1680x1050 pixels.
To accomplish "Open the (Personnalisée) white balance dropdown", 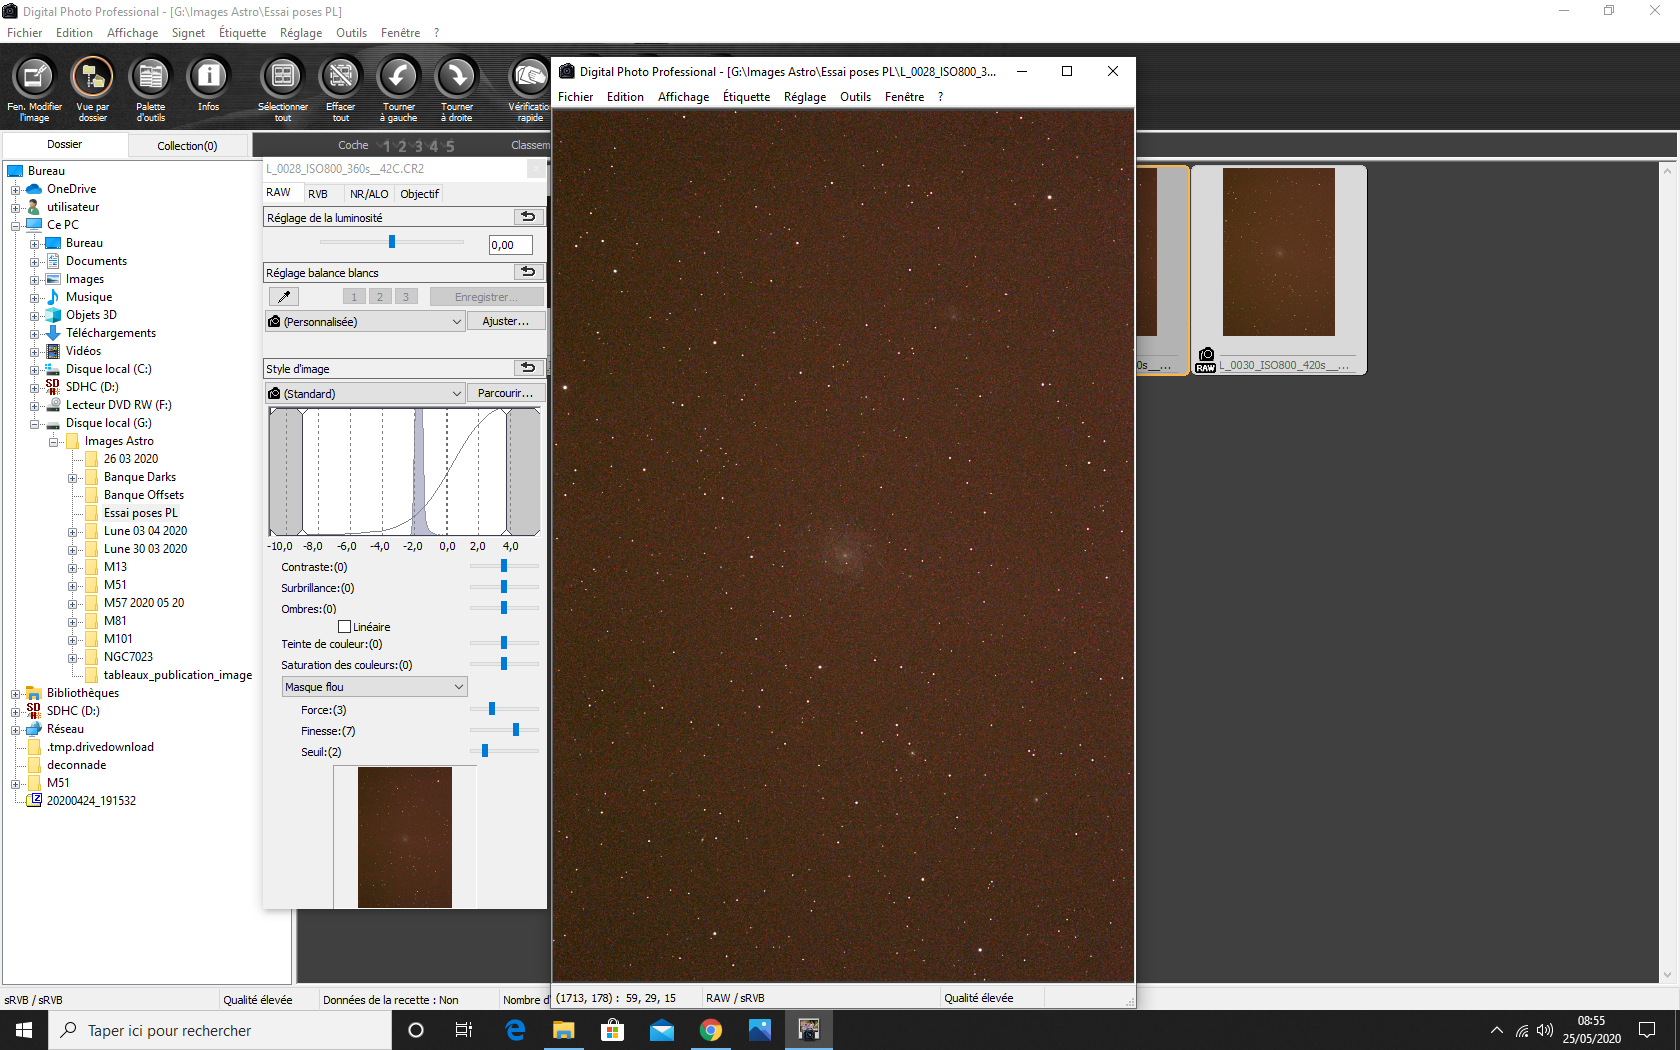I will click(366, 322).
